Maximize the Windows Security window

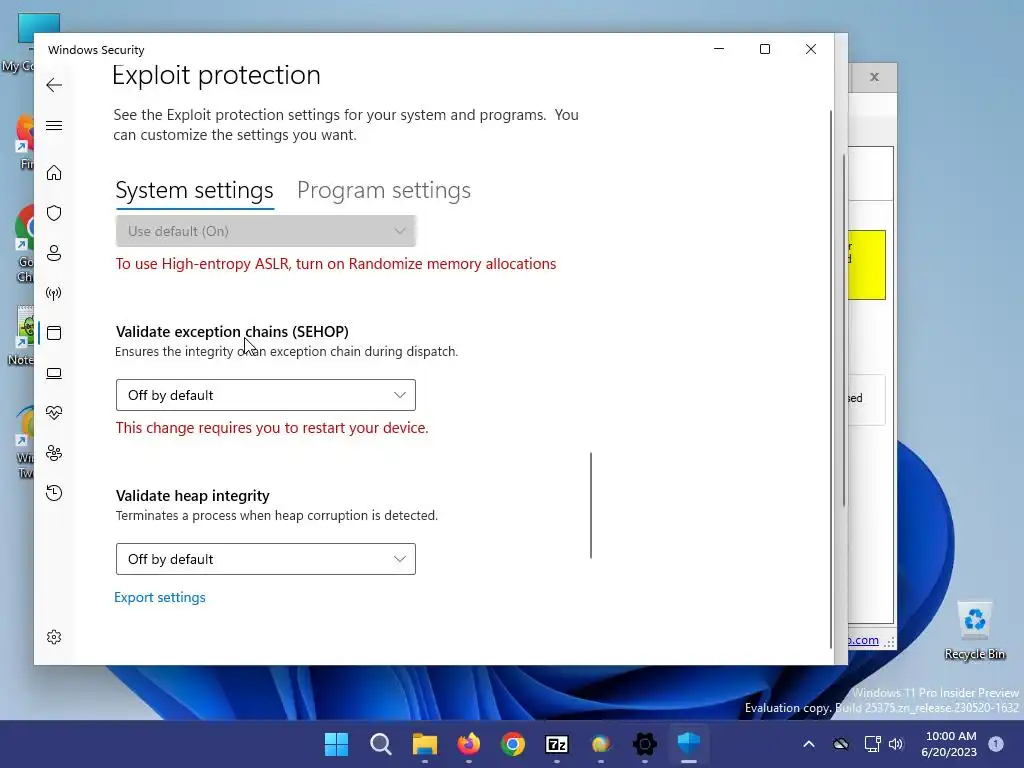[x=765, y=49]
